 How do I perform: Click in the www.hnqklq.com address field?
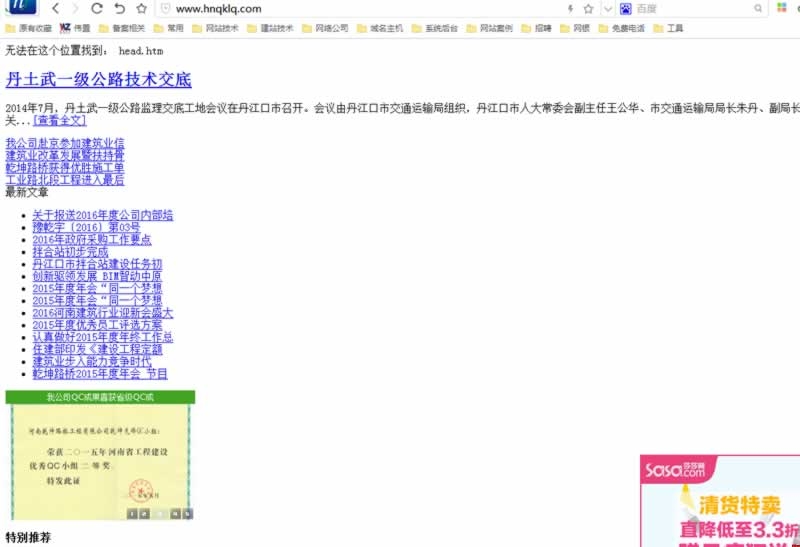coord(350,8)
